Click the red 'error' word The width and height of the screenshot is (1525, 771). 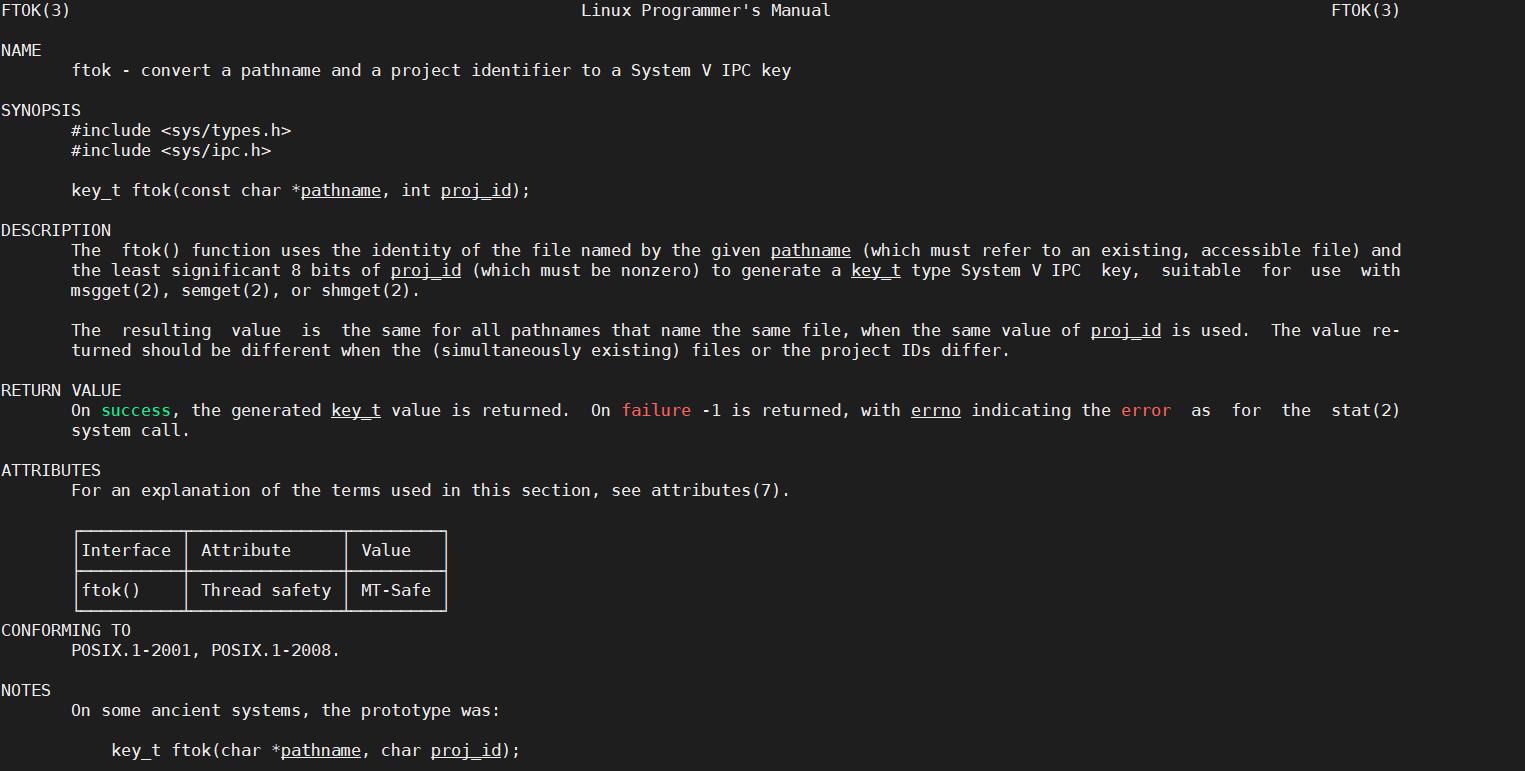(x=1146, y=410)
